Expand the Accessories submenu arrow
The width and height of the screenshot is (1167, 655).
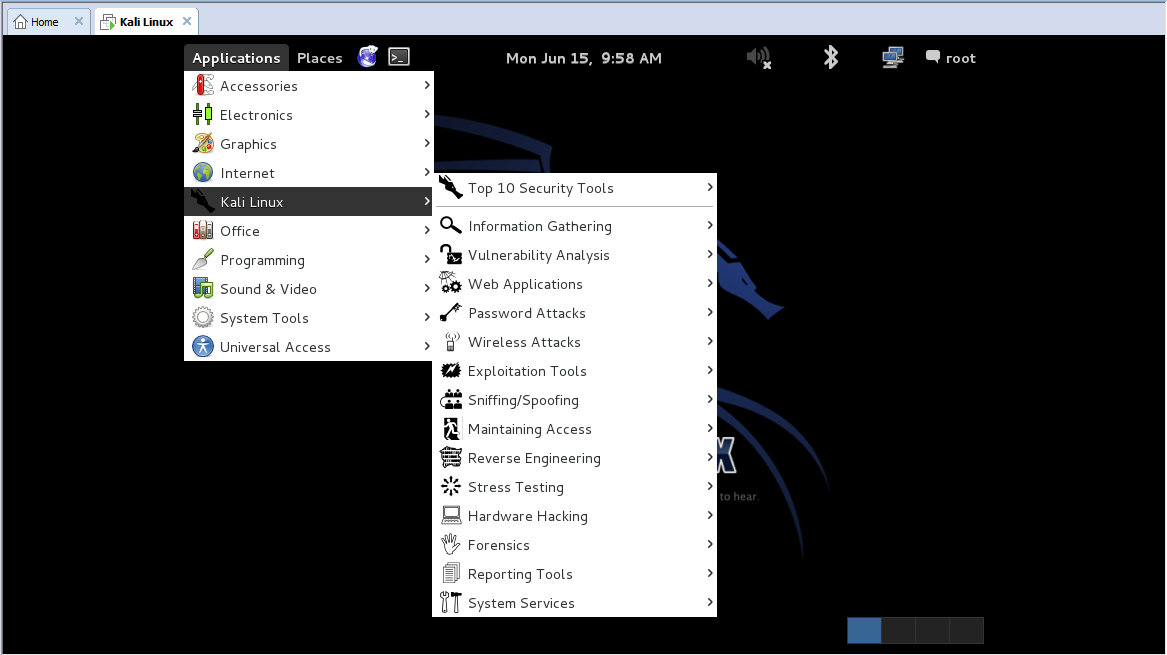426,86
